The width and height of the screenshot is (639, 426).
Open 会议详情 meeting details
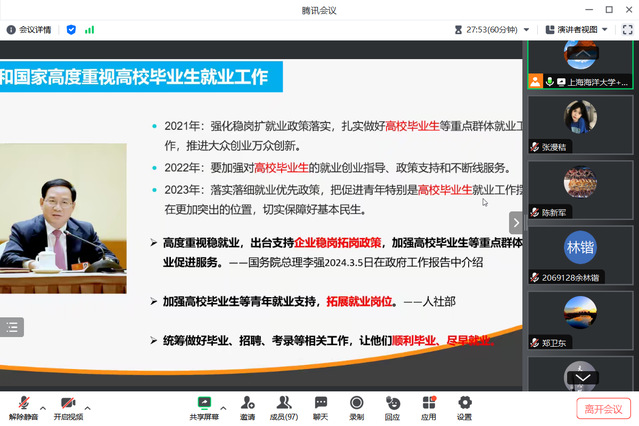tap(30, 30)
